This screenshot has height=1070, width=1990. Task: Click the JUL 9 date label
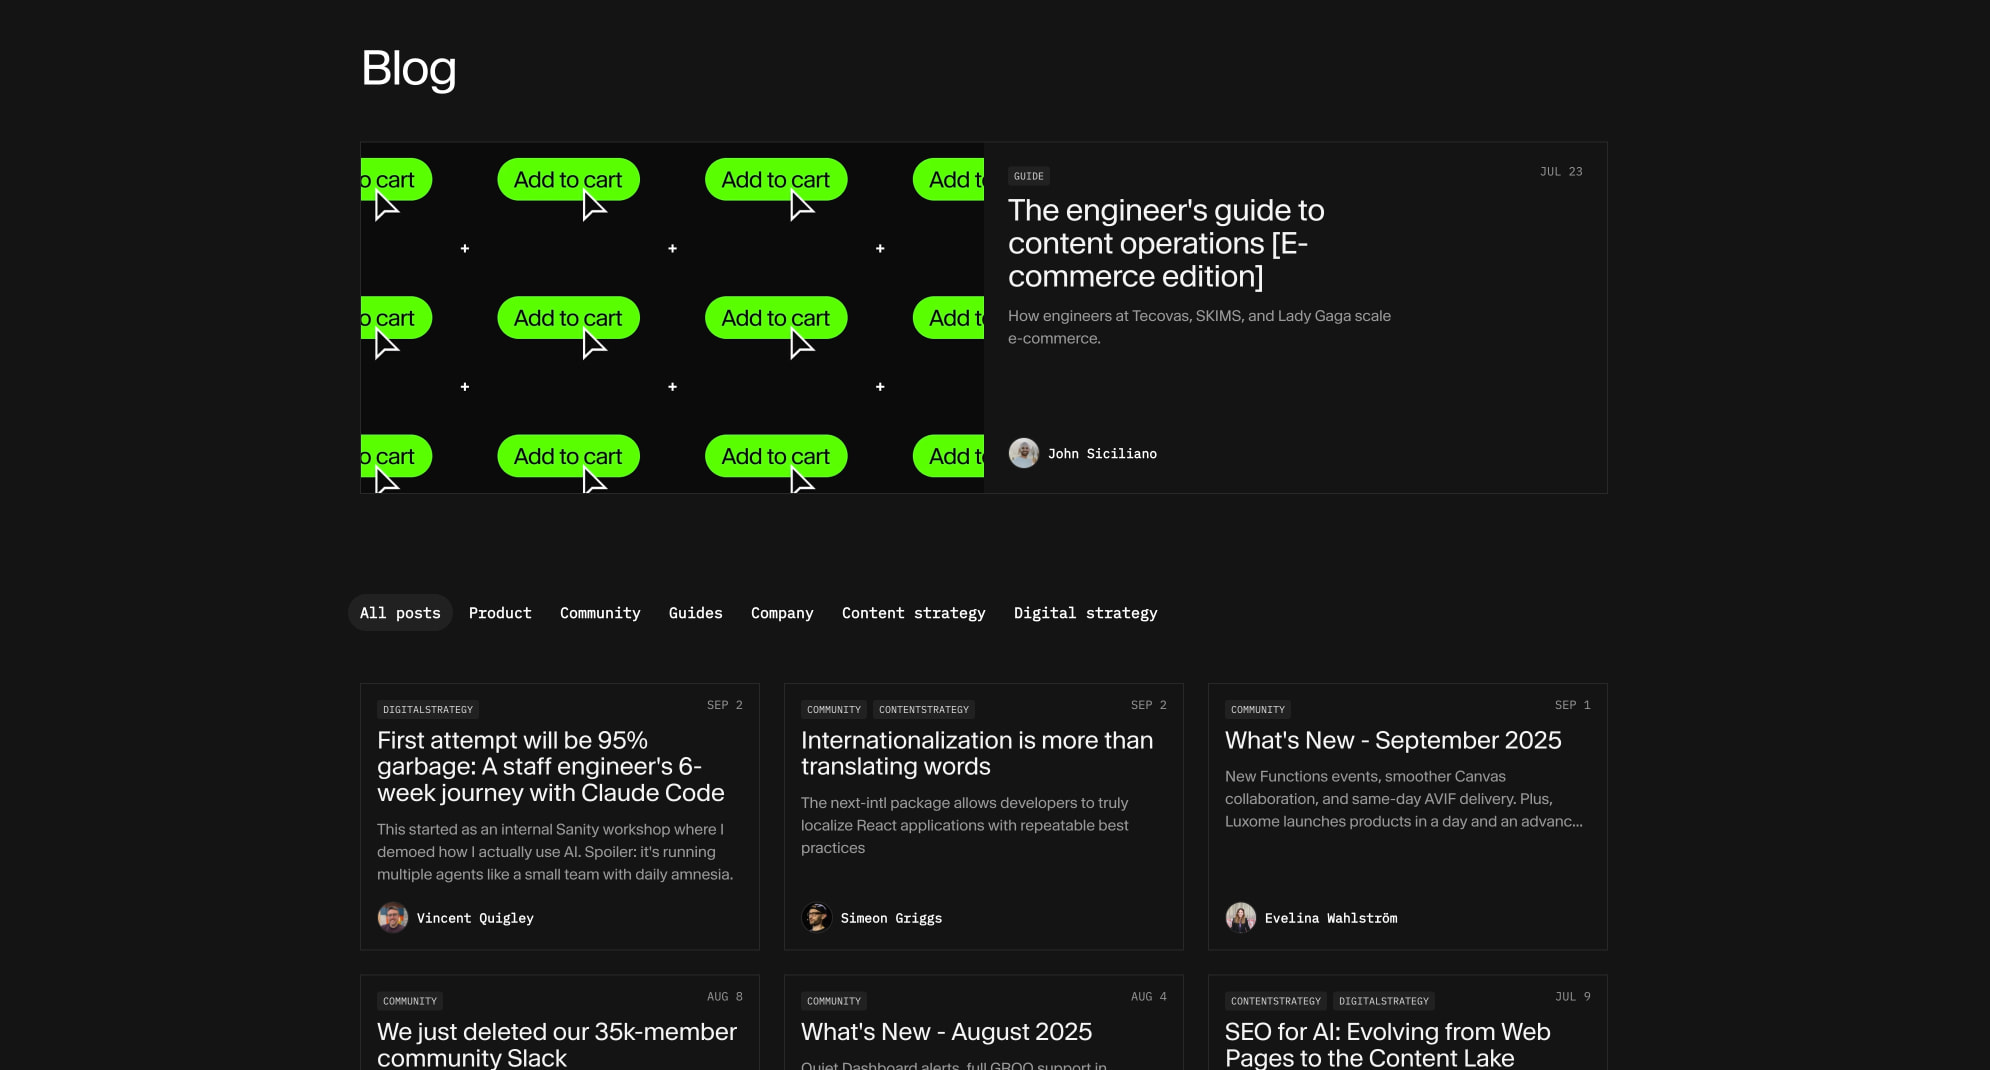click(x=1573, y=997)
